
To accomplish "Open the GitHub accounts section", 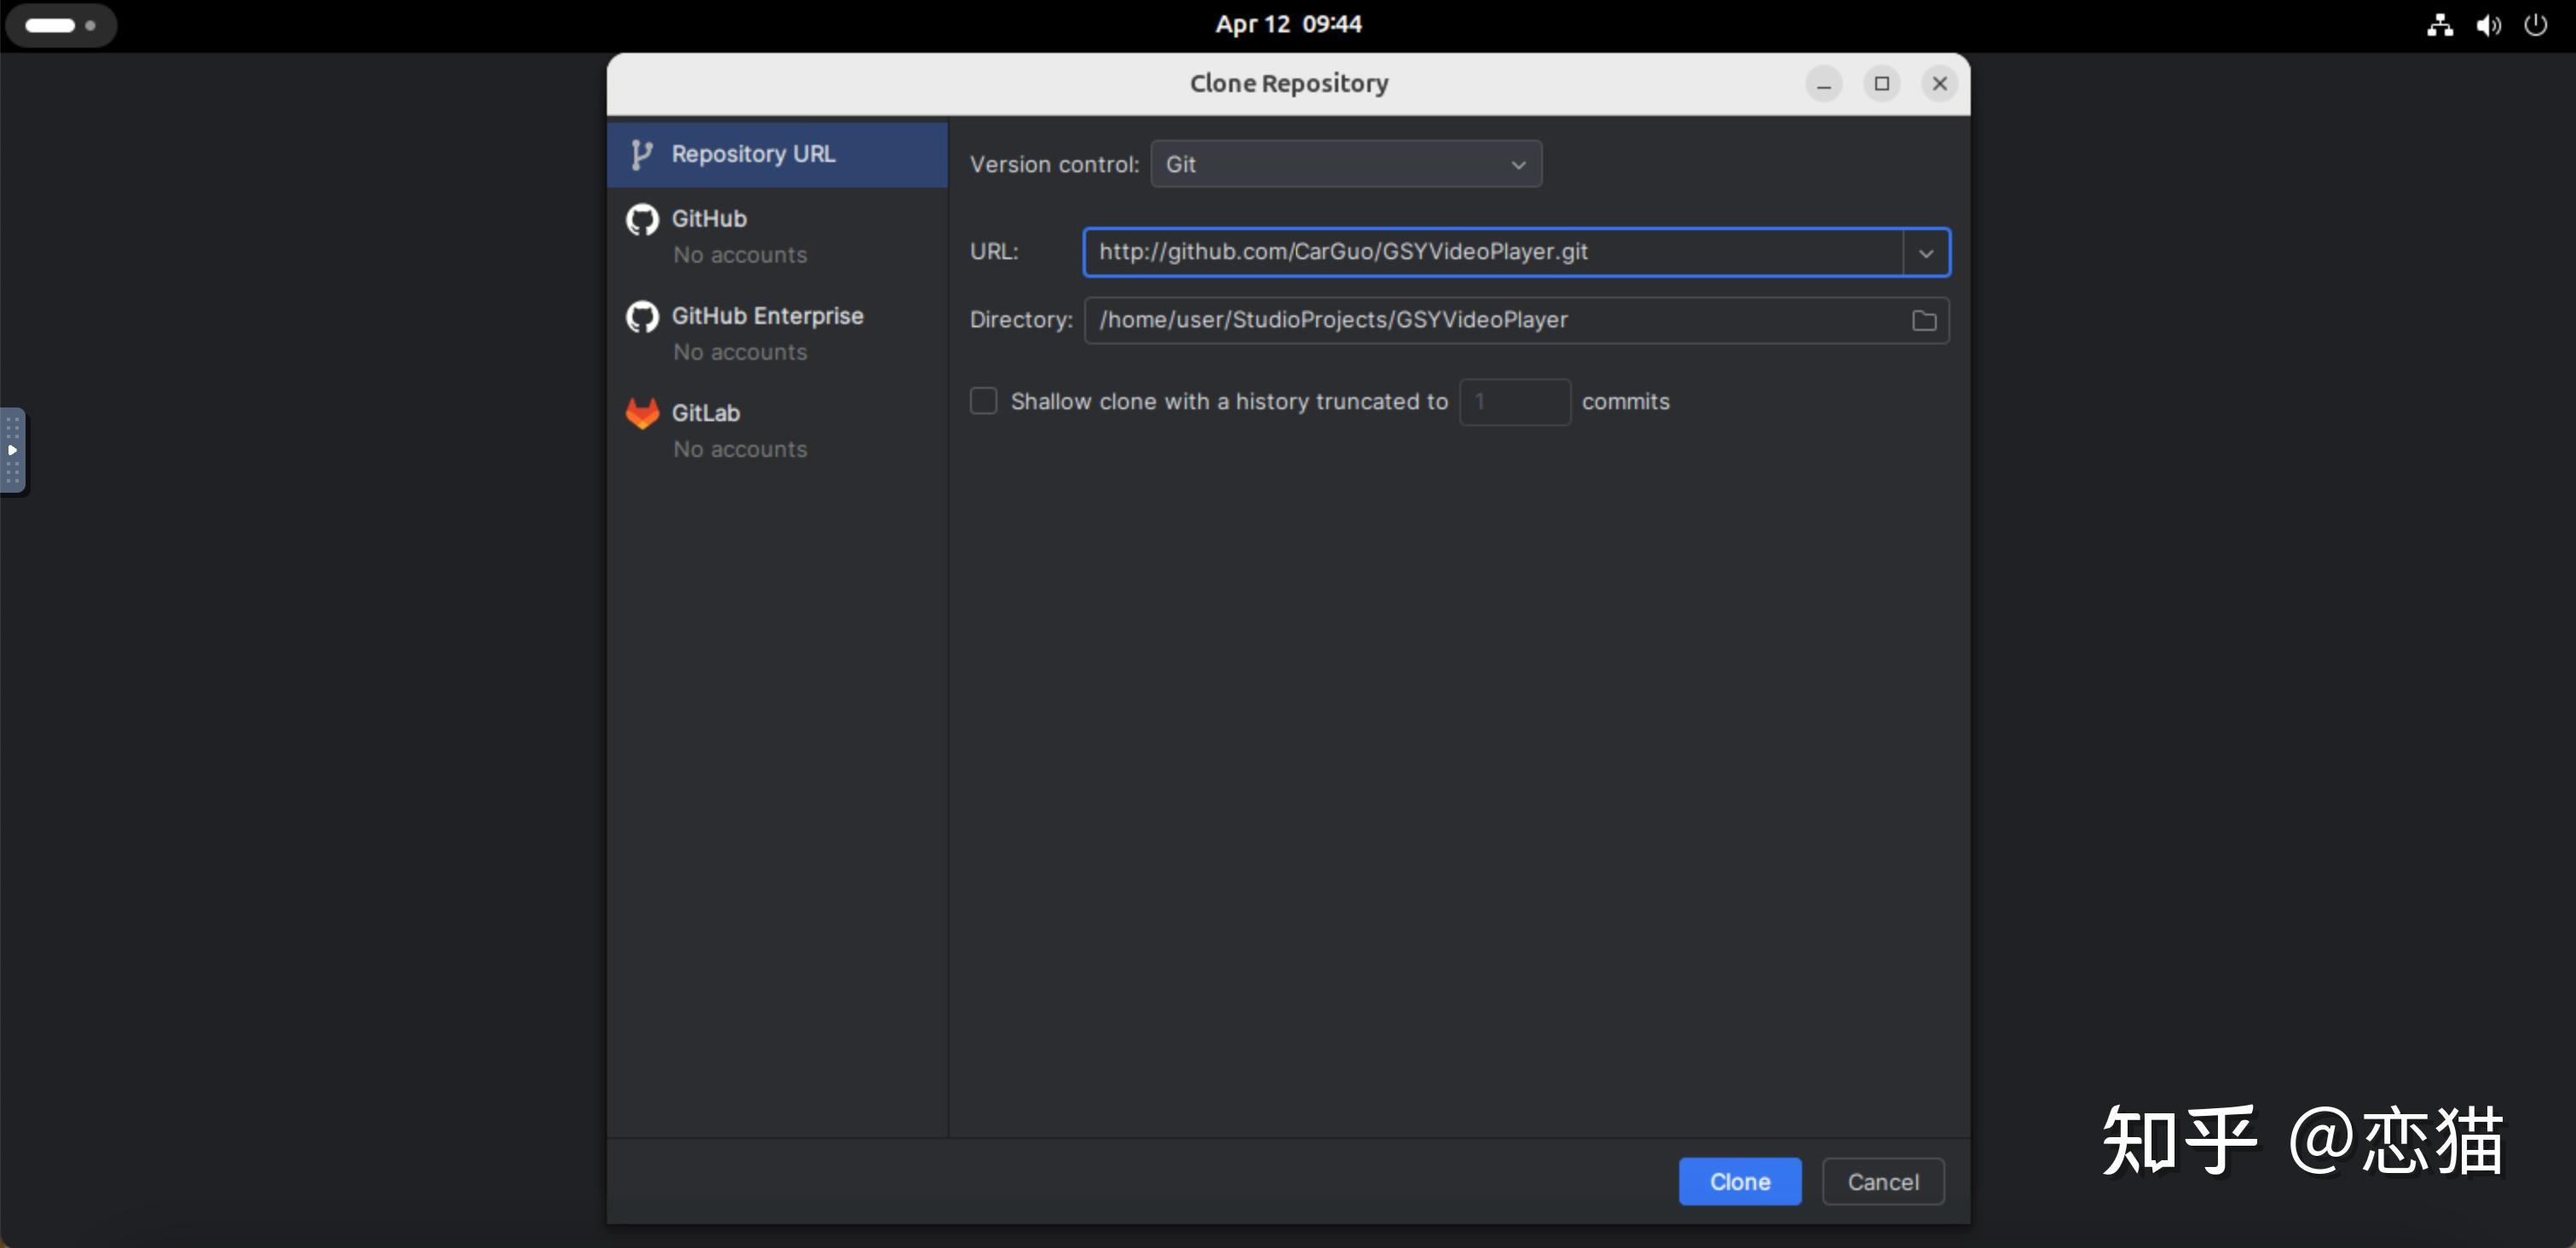I will (x=777, y=236).
